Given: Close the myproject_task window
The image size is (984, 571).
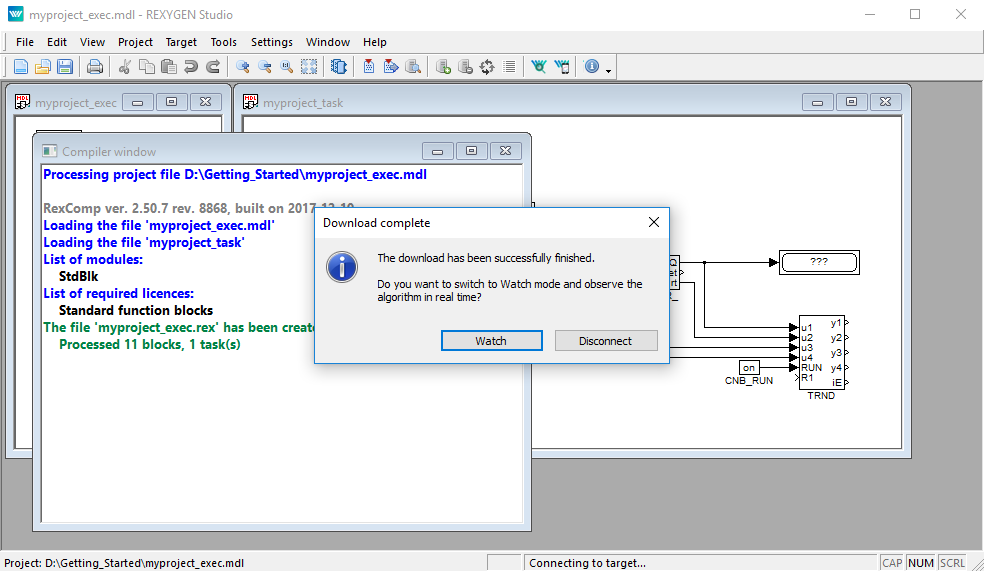Looking at the screenshot, I should [x=885, y=102].
